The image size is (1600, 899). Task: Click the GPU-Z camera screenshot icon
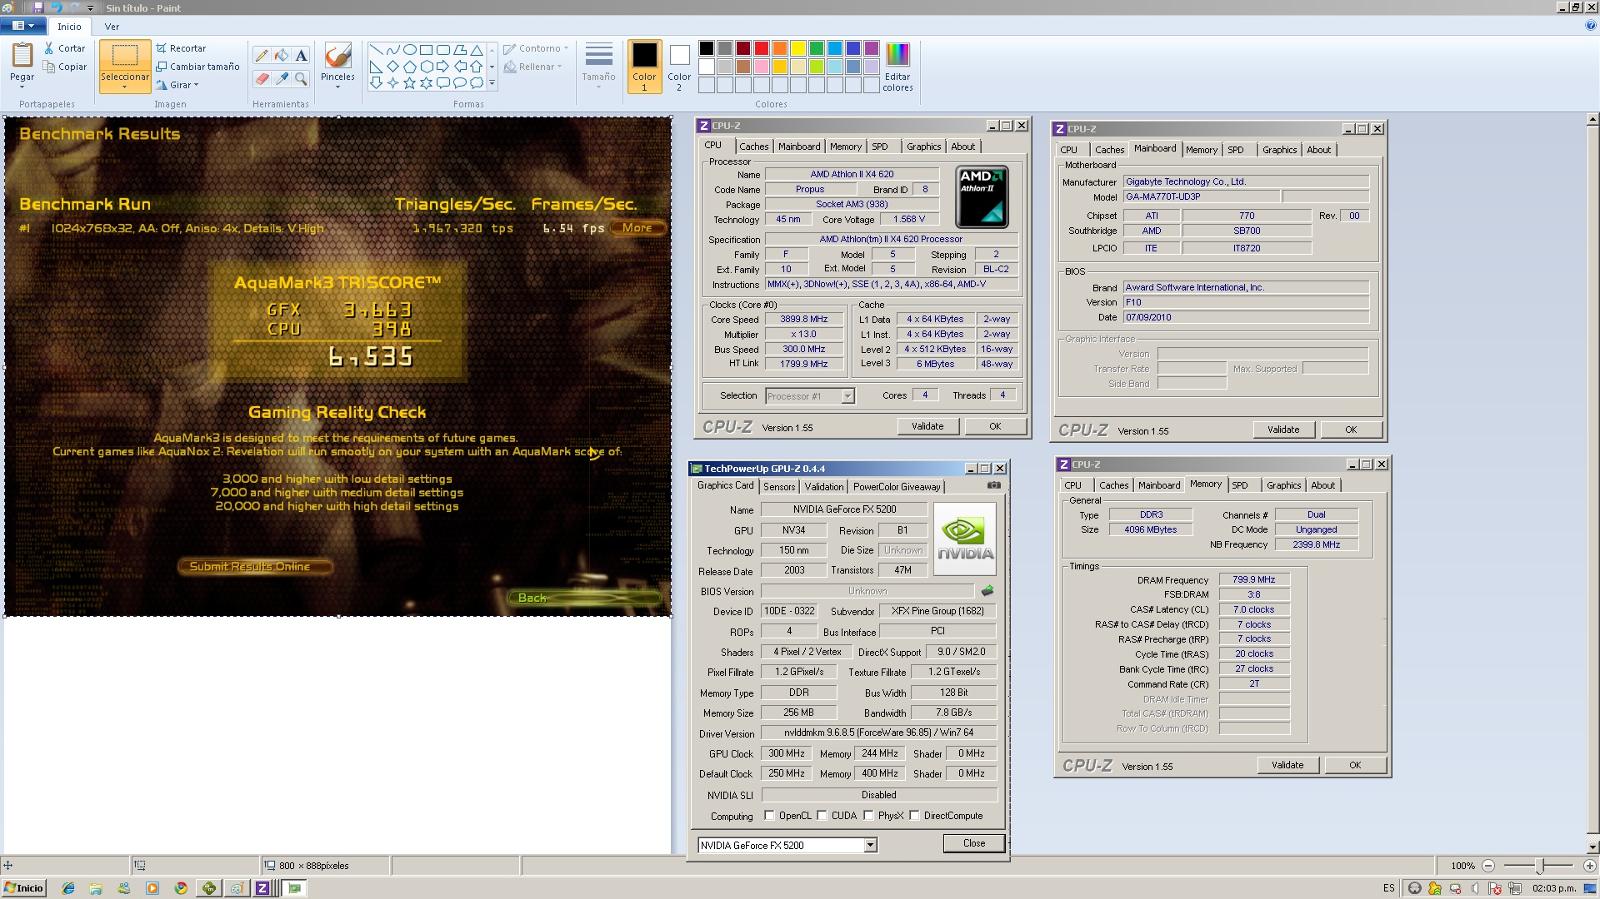coord(993,485)
